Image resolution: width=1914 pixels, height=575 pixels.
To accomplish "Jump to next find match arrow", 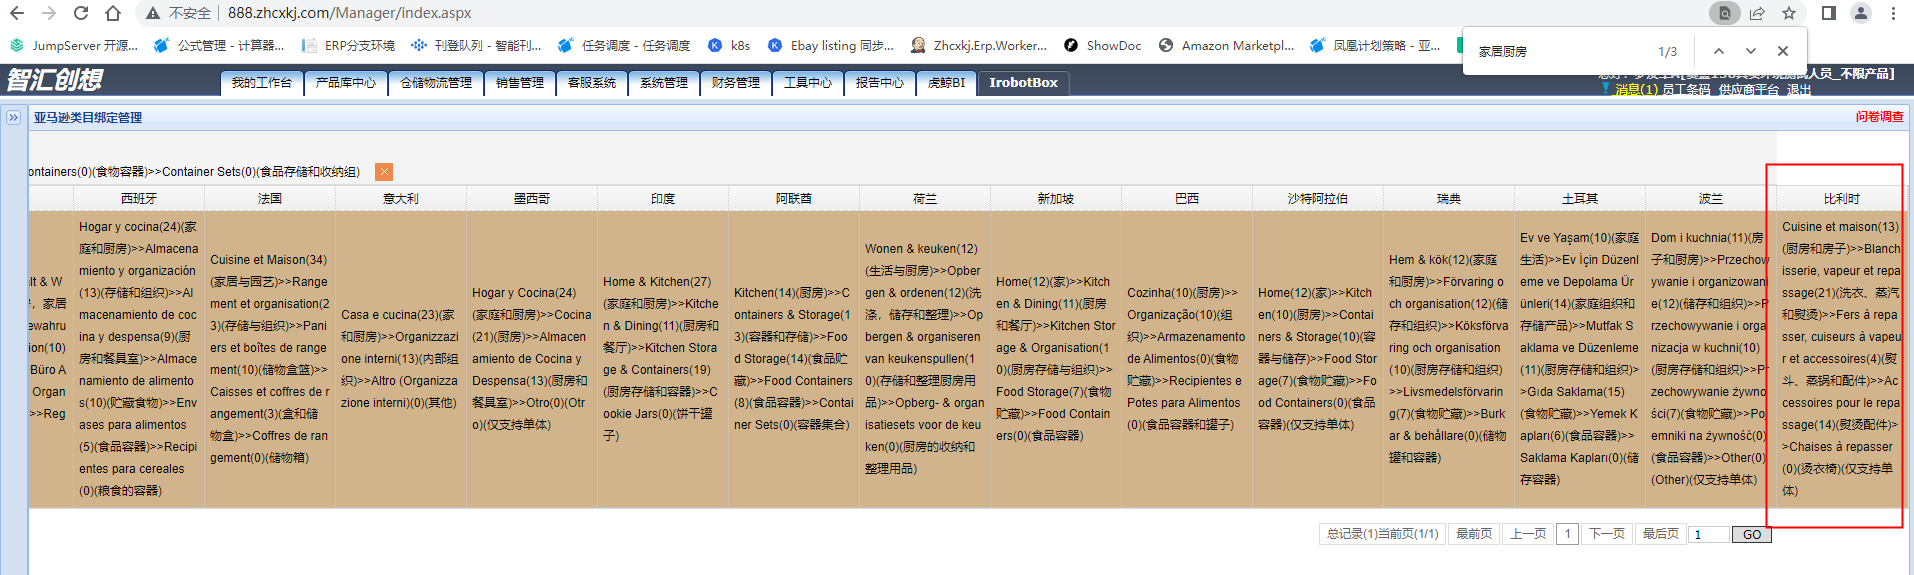I will [x=1751, y=51].
